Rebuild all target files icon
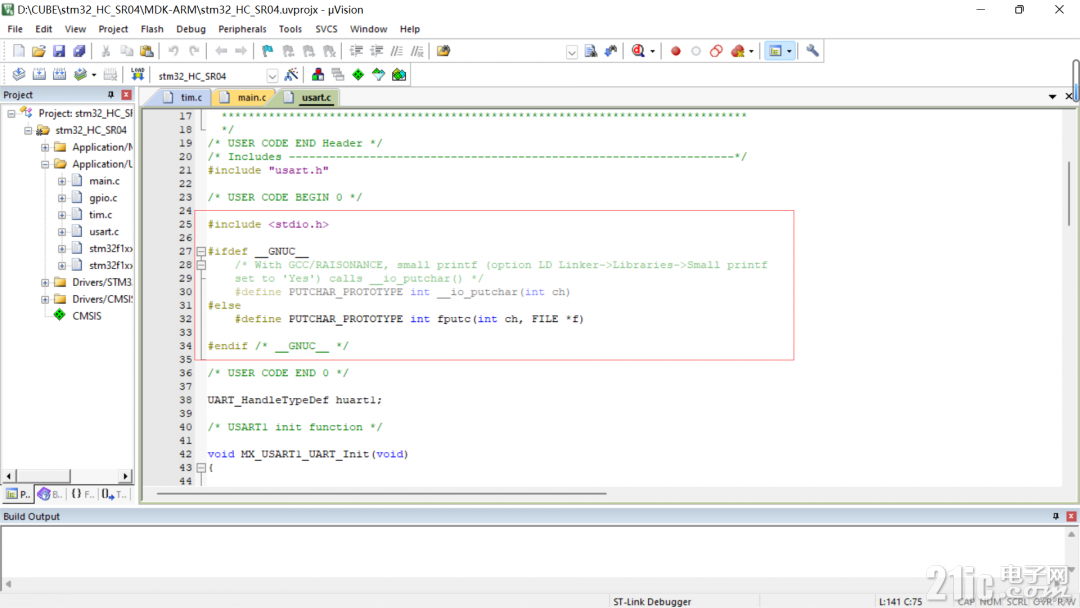This screenshot has height=608, width=1080. [59, 75]
